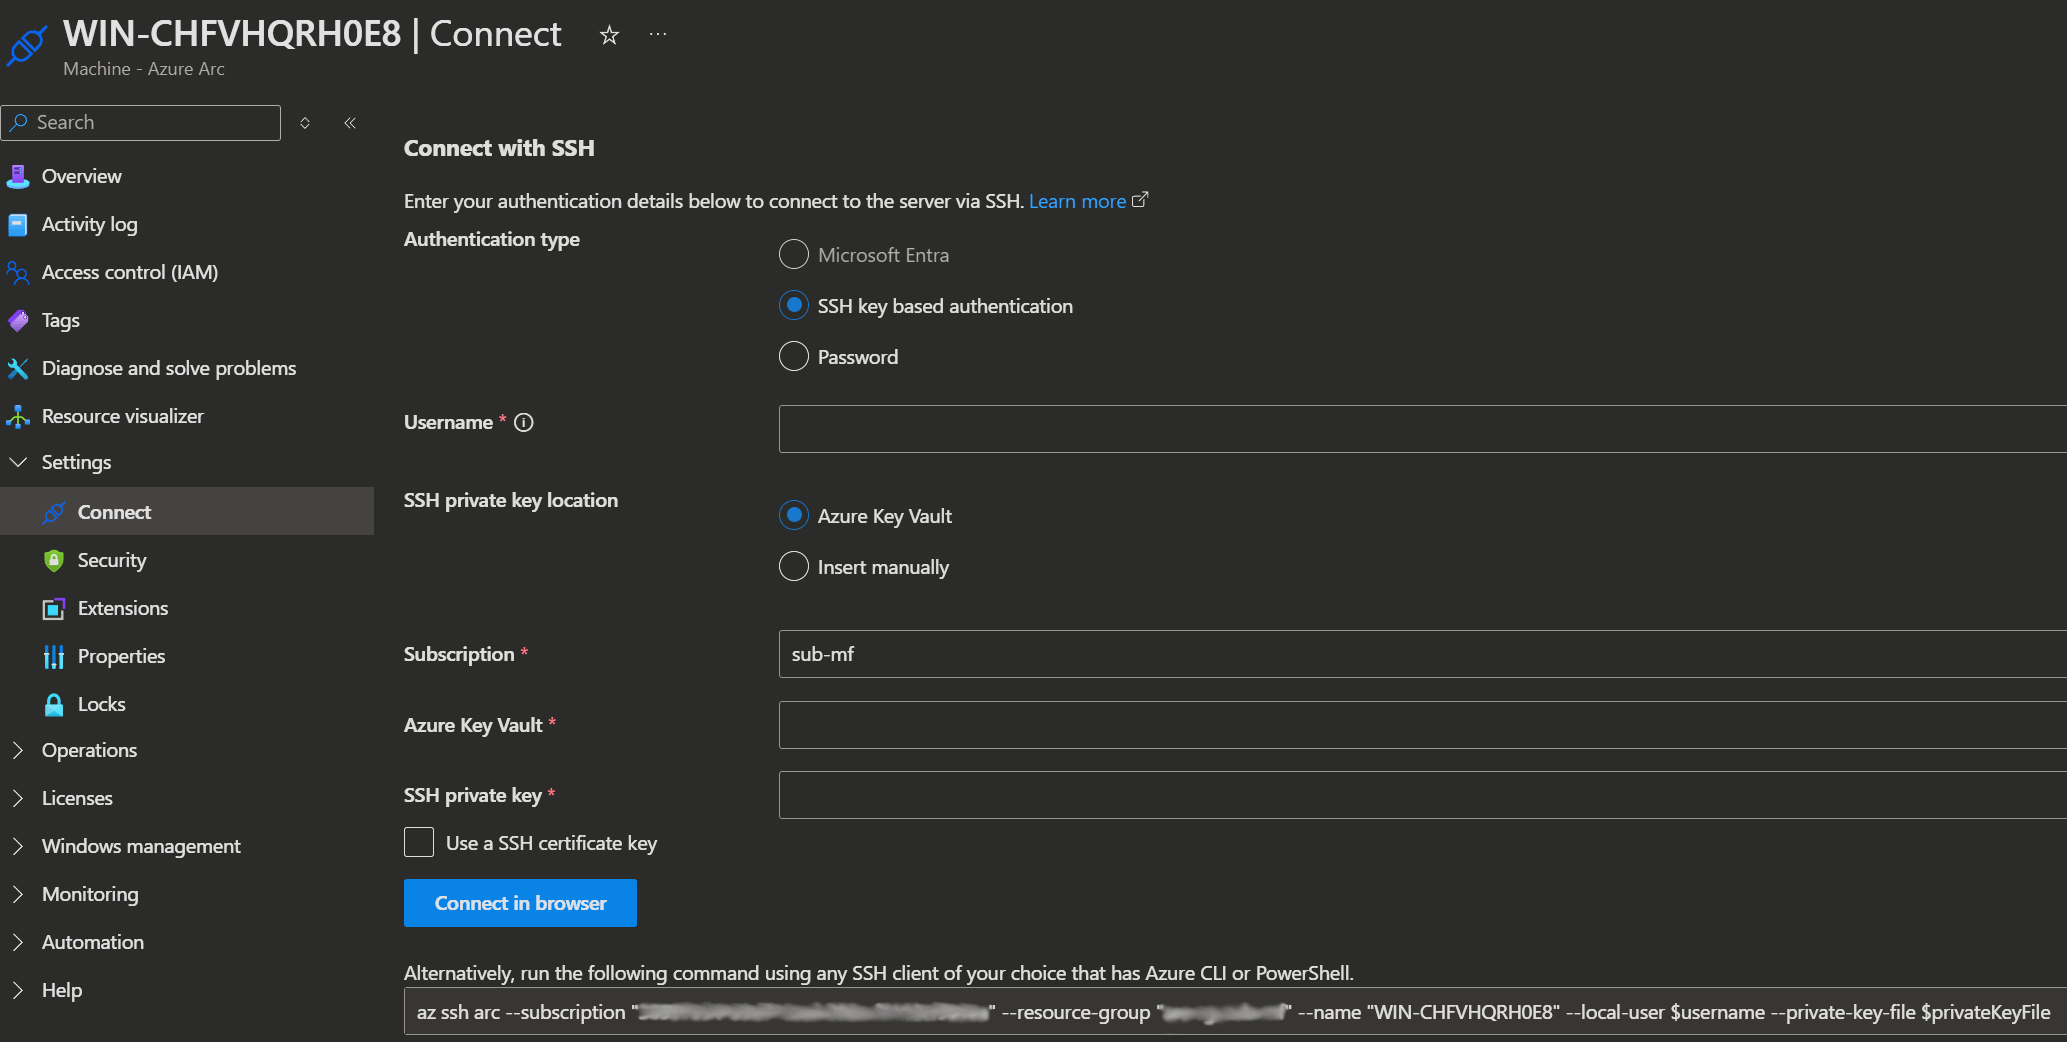
Task: Click the external link icon beside Learn more
Action: (1140, 199)
